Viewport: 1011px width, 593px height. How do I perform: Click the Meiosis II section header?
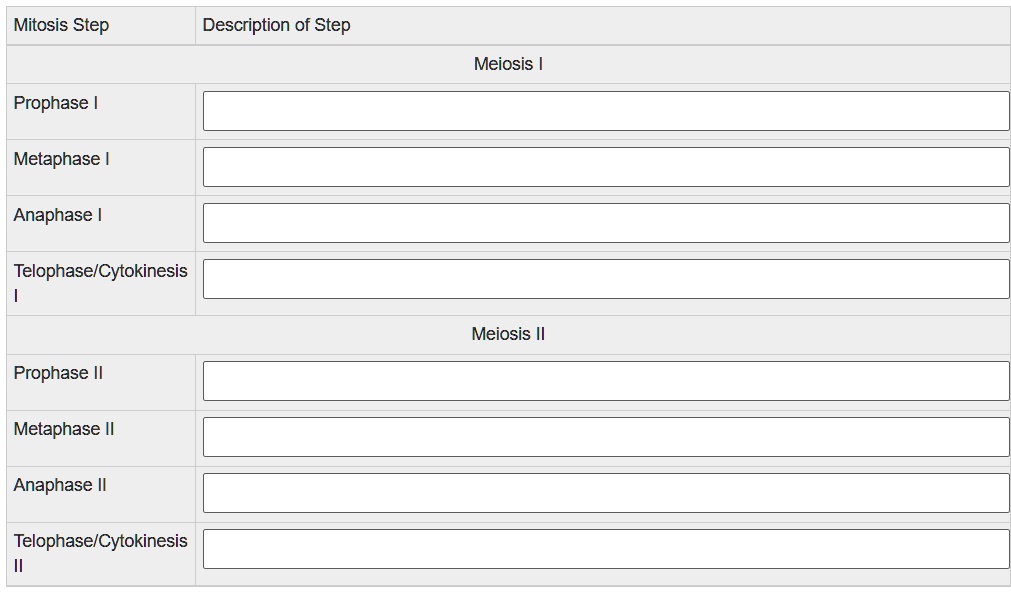point(506,334)
